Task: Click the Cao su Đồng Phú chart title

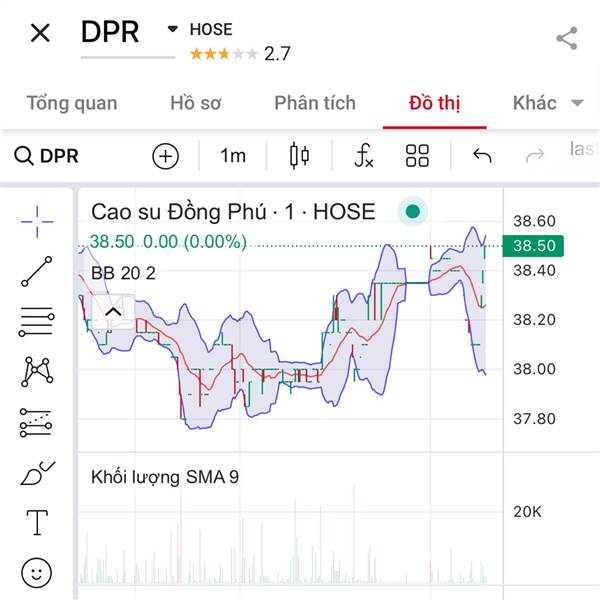Action: pyautogui.click(x=233, y=212)
